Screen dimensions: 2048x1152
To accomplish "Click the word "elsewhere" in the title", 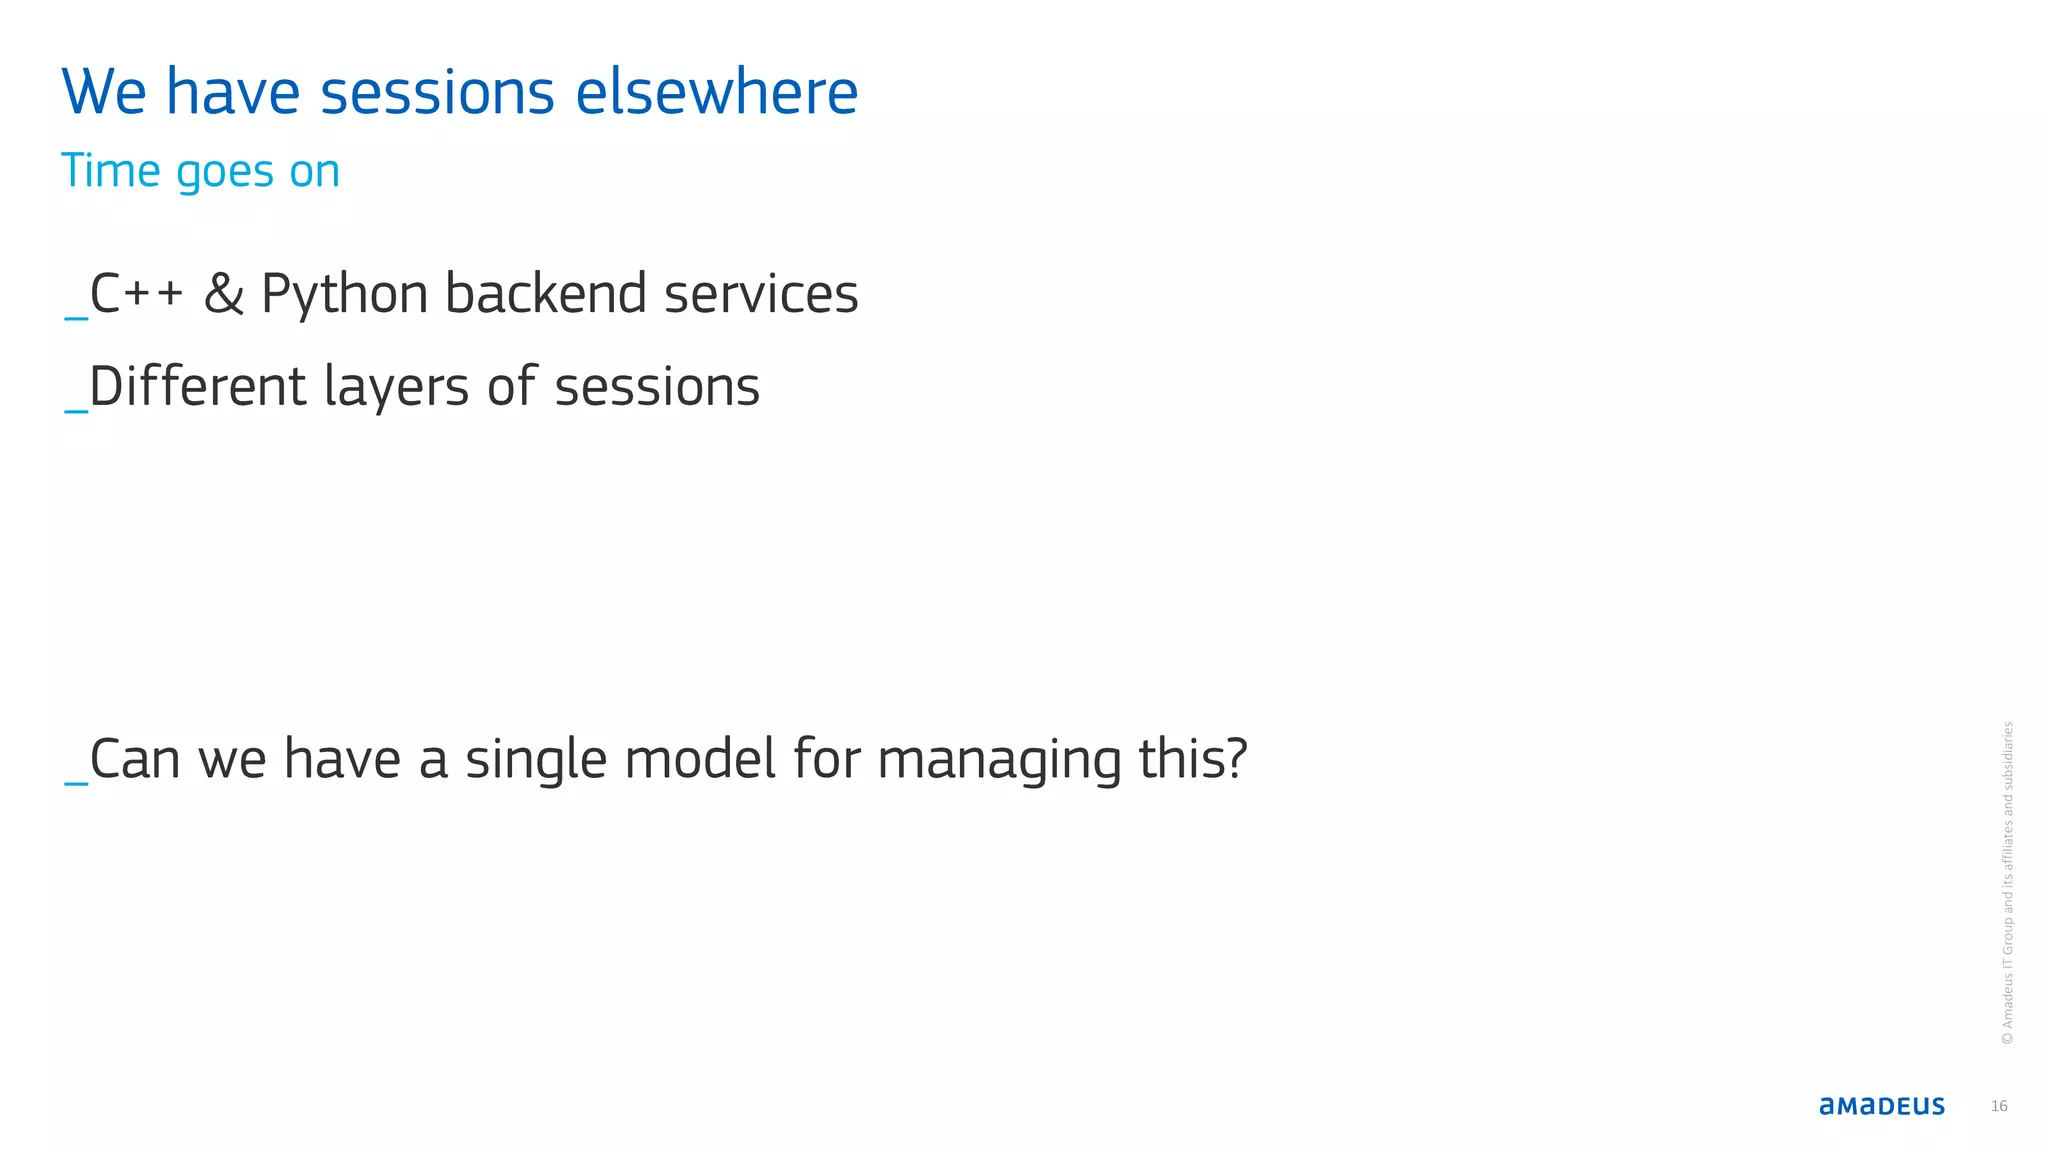I will [x=716, y=92].
